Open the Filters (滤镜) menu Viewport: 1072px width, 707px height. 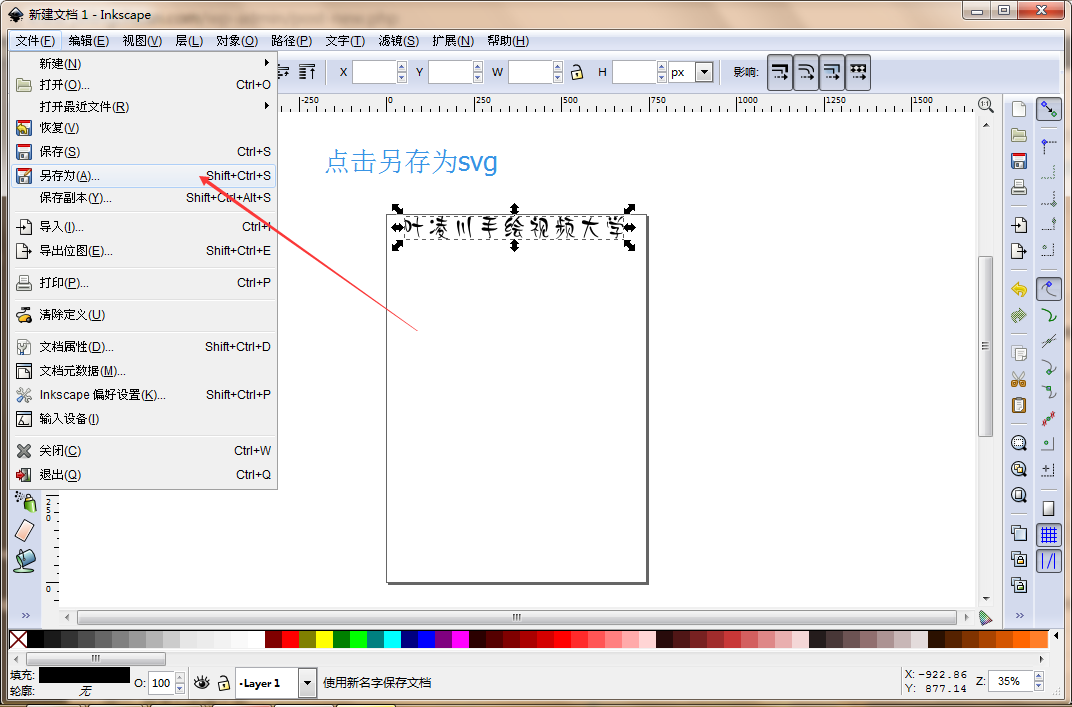tap(398, 41)
